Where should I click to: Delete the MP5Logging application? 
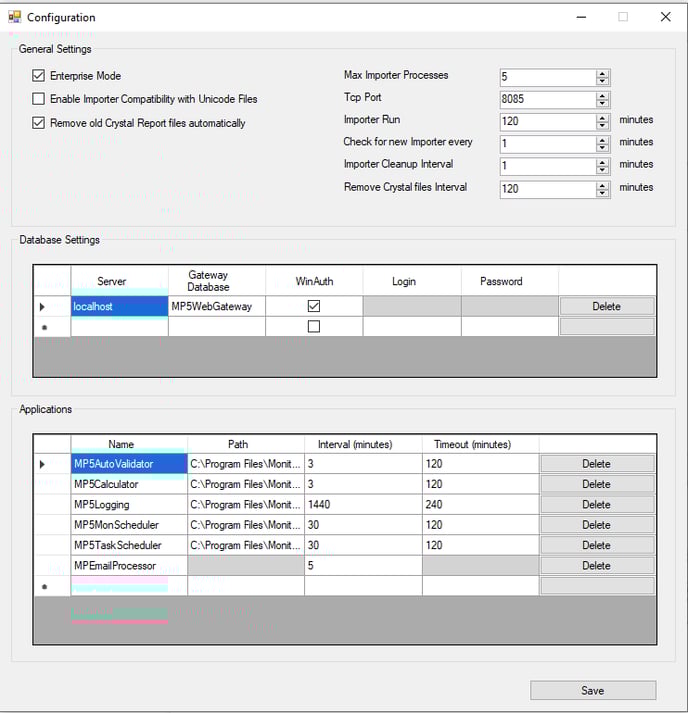pos(596,504)
